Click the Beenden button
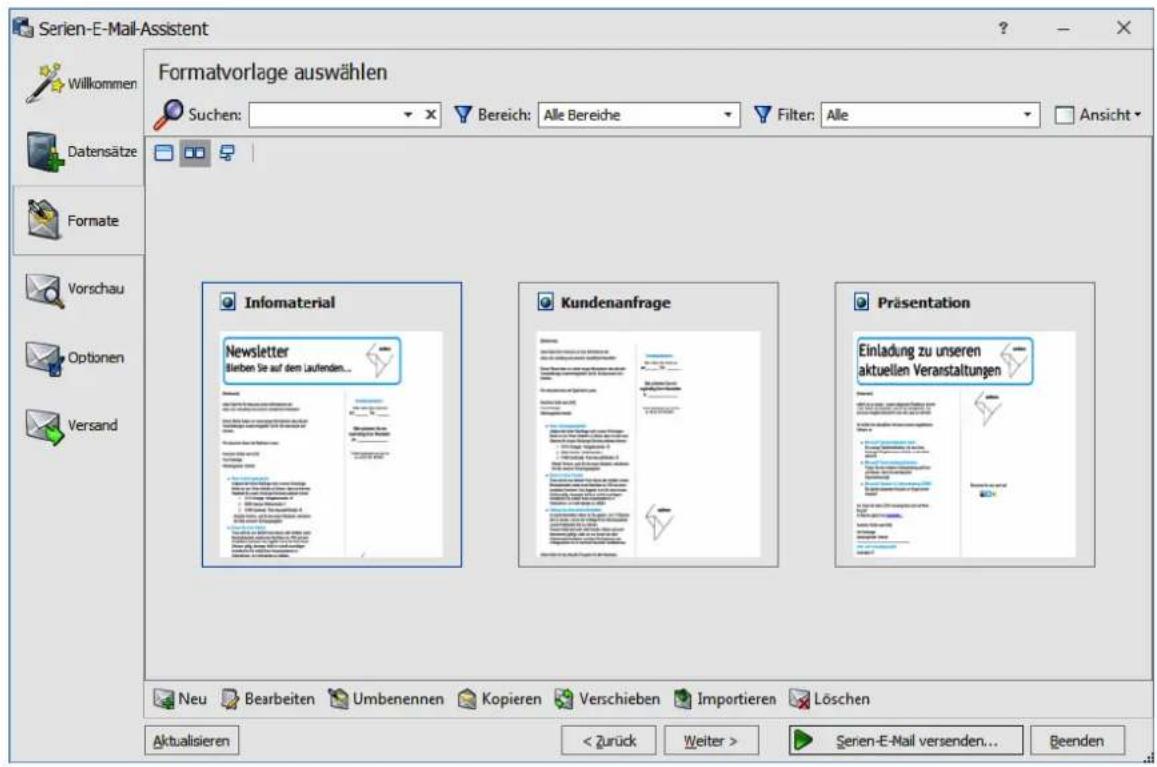Viewport: 1157px width, 767px height. [x=1077, y=740]
